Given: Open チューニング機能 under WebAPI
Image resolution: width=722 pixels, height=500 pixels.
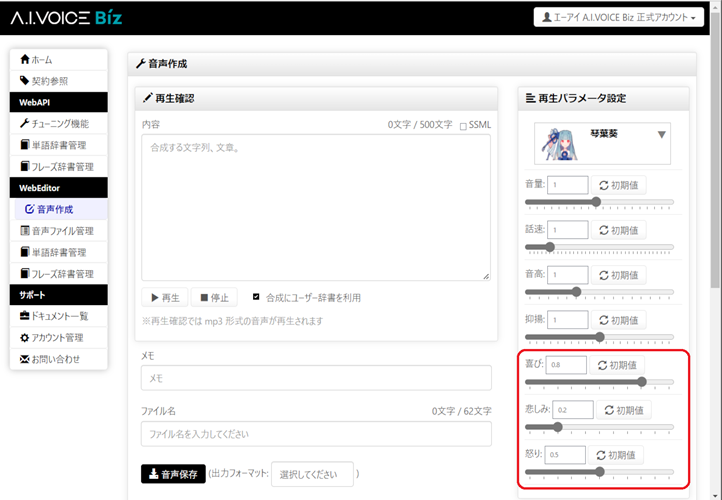Looking at the screenshot, I should pos(58,123).
